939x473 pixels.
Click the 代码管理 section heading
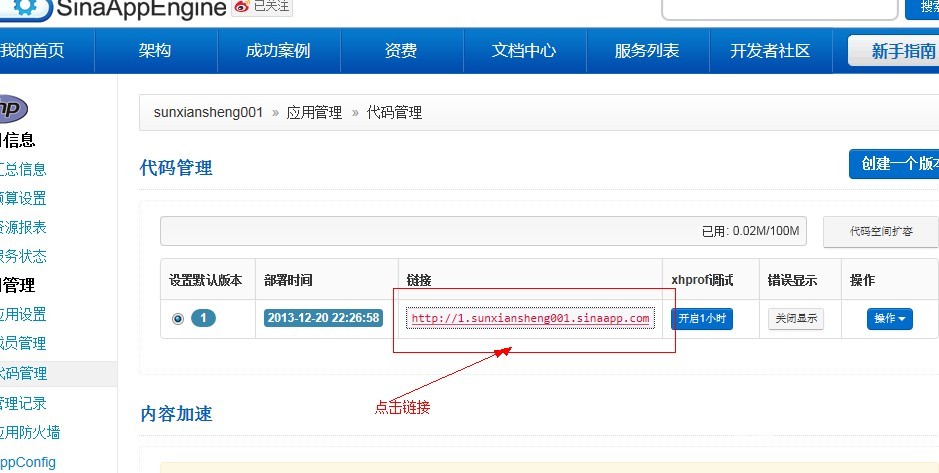[x=176, y=168]
